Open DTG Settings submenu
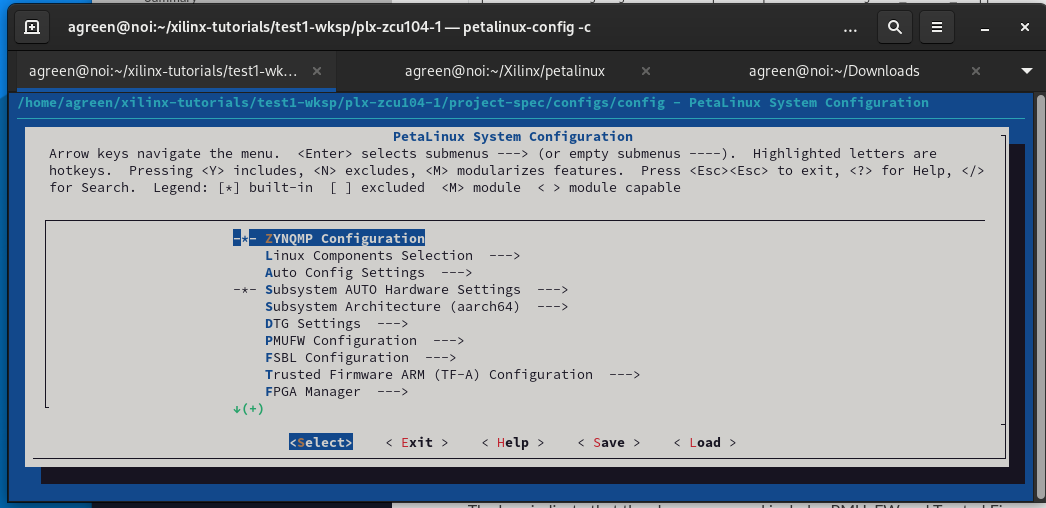 (x=336, y=323)
